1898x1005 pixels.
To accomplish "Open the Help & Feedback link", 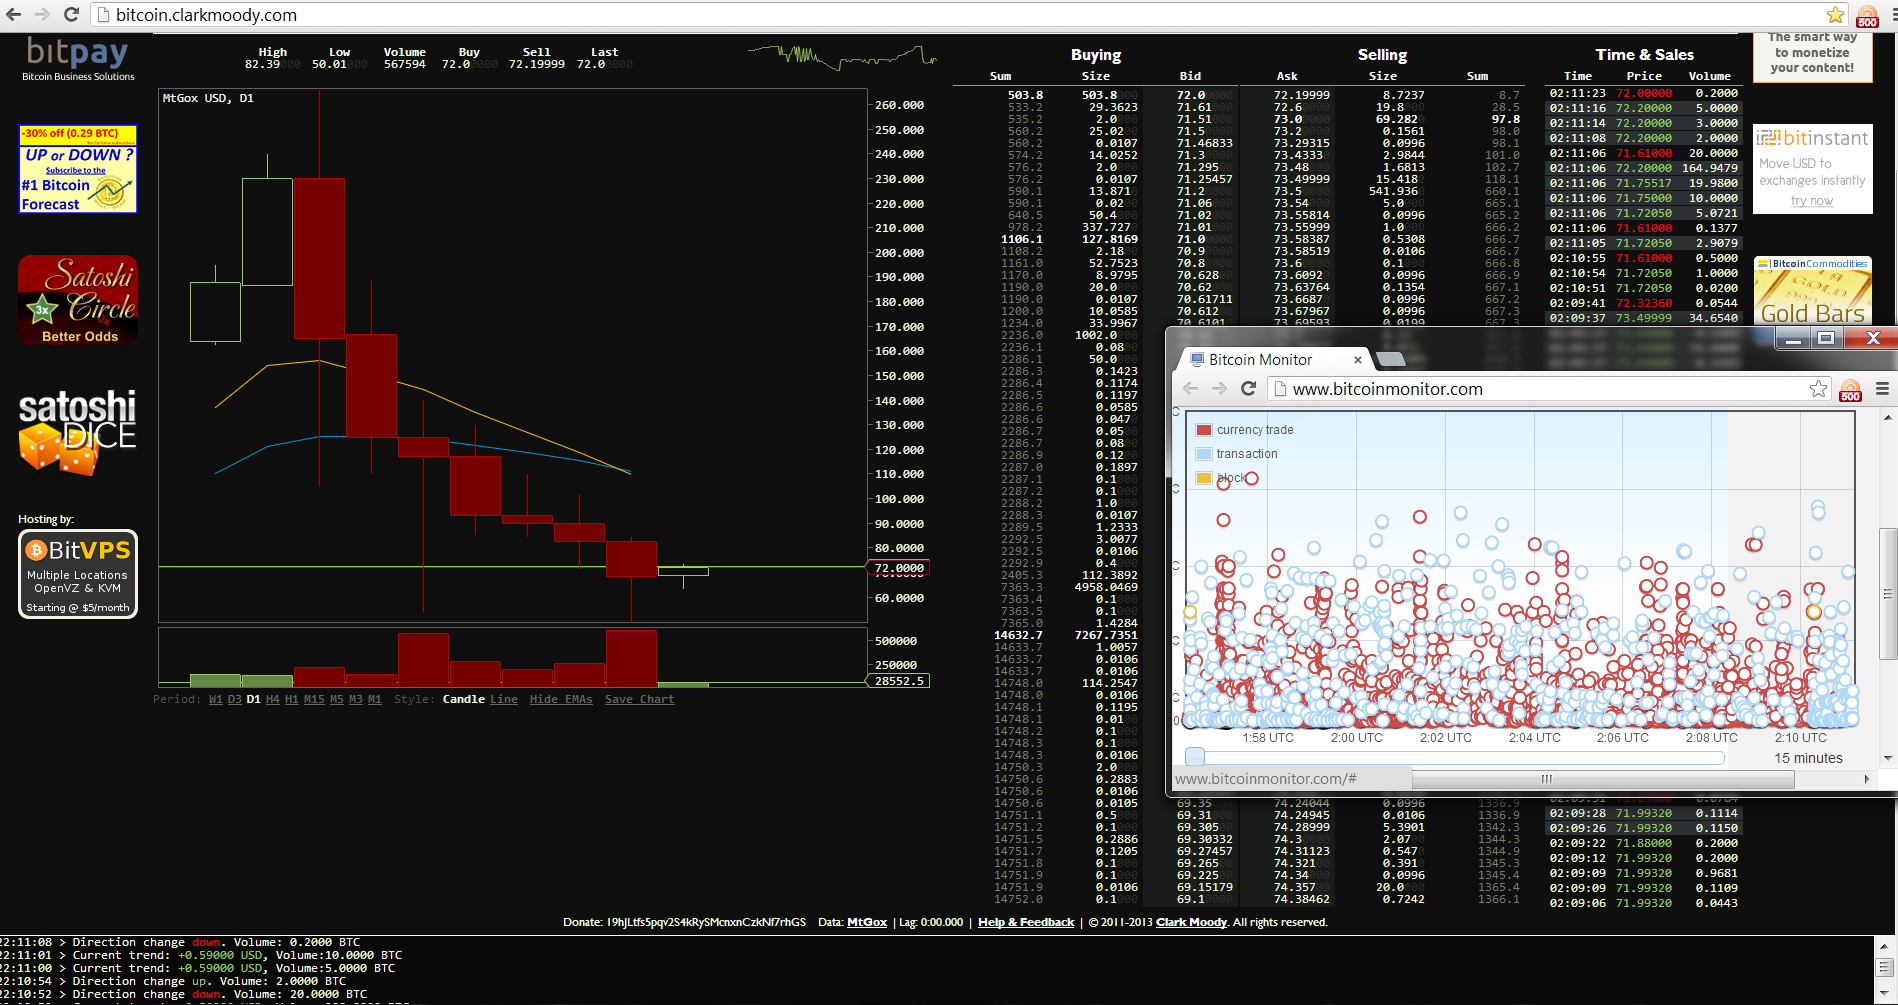I will (x=1026, y=922).
